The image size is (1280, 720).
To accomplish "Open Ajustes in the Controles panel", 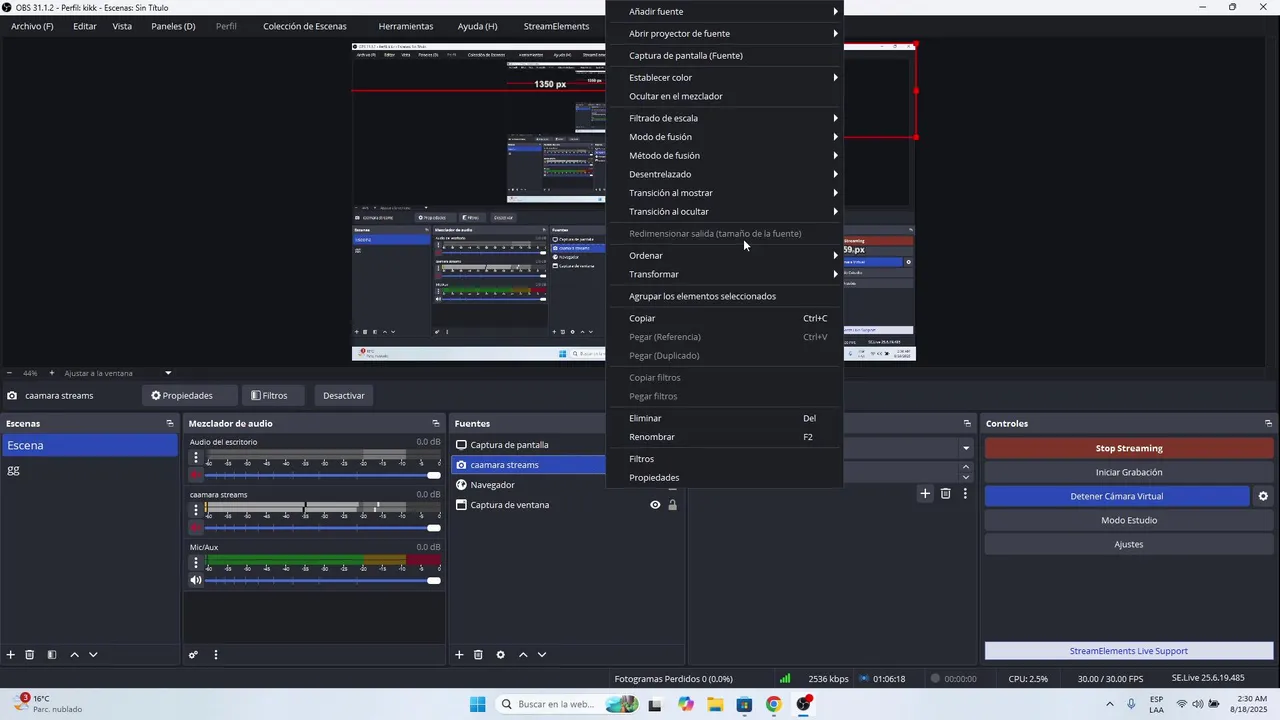I will tap(1129, 544).
